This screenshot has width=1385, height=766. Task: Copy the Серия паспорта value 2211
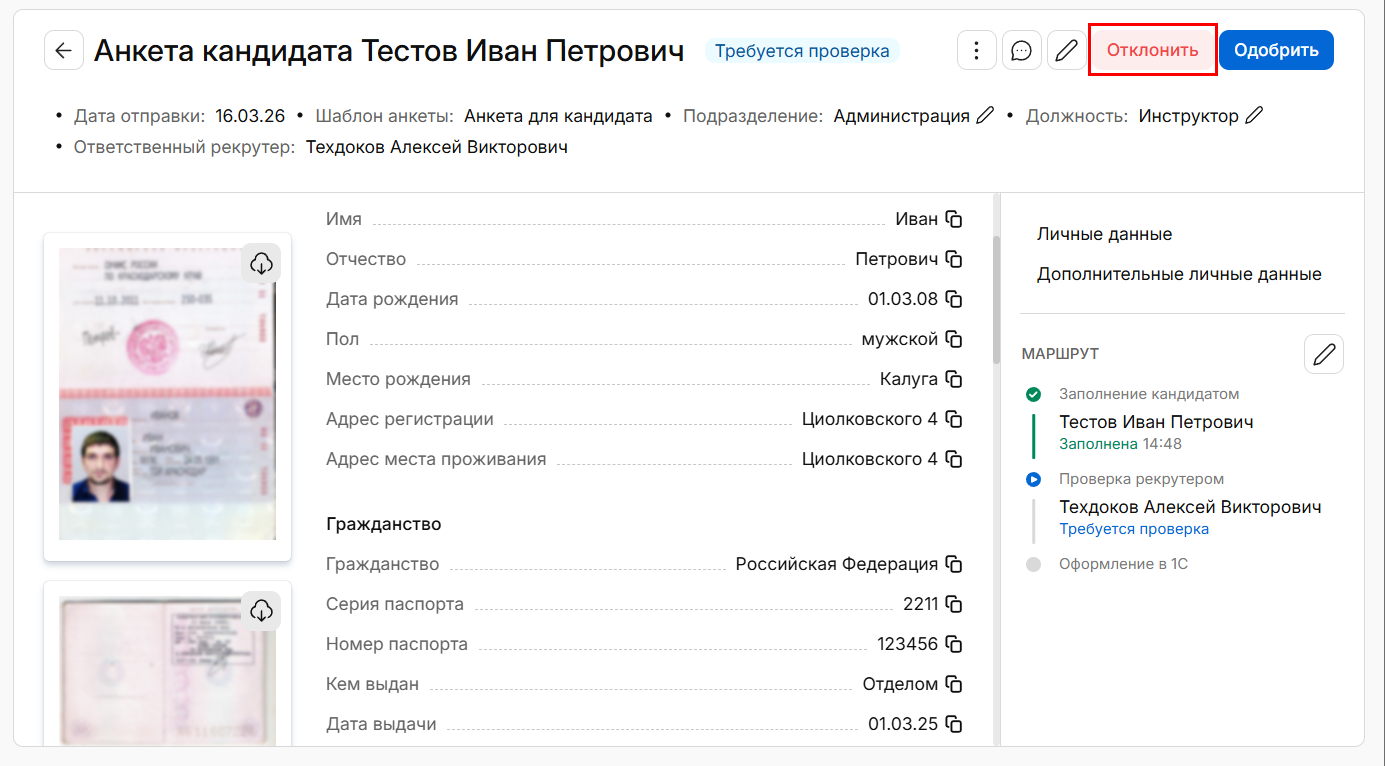[954, 604]
